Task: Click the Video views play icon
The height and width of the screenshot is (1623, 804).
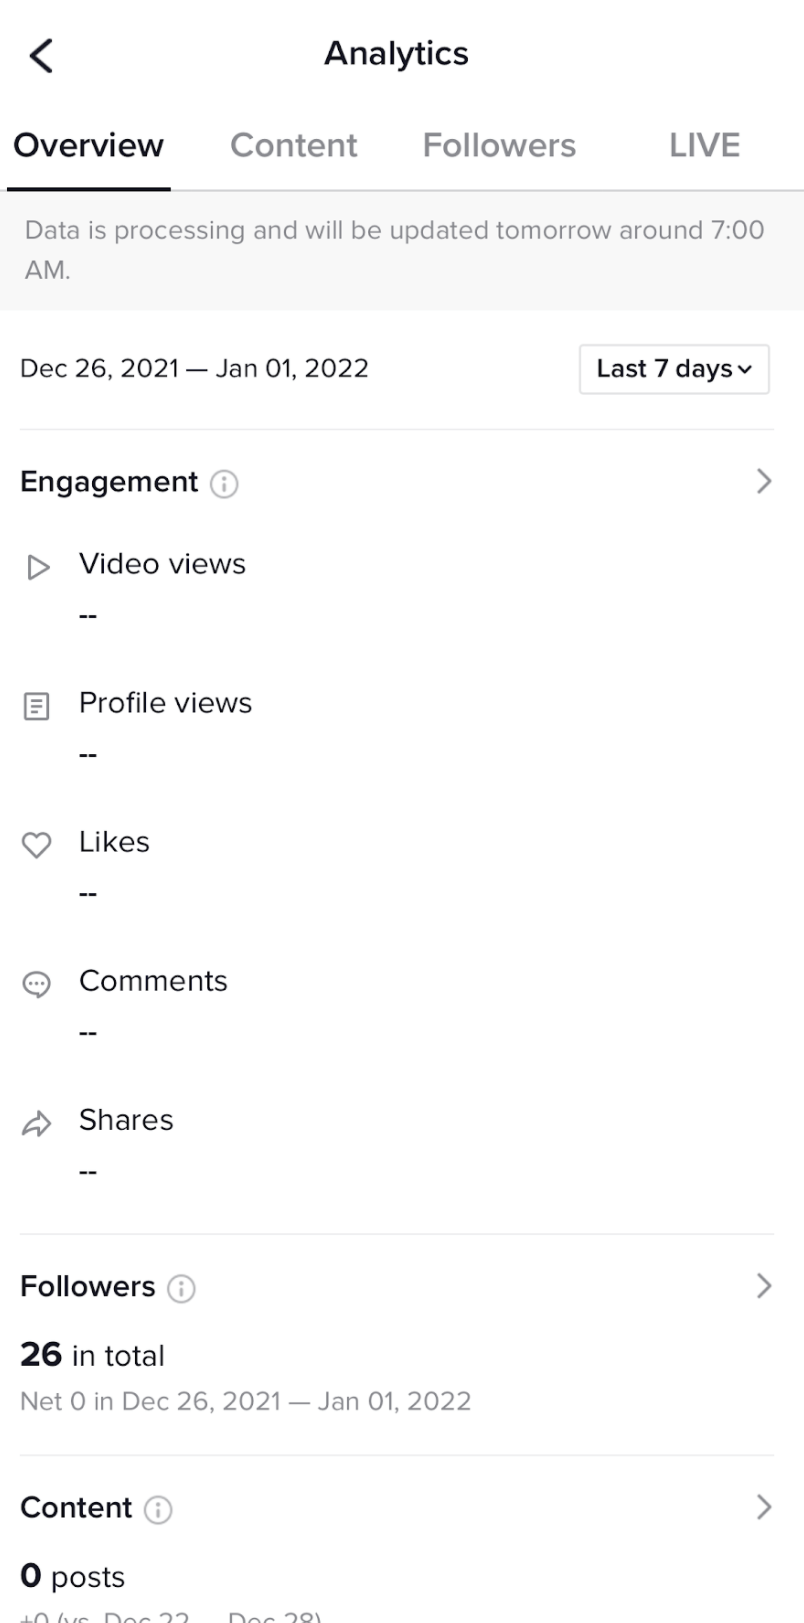Action: click(38, 568)
